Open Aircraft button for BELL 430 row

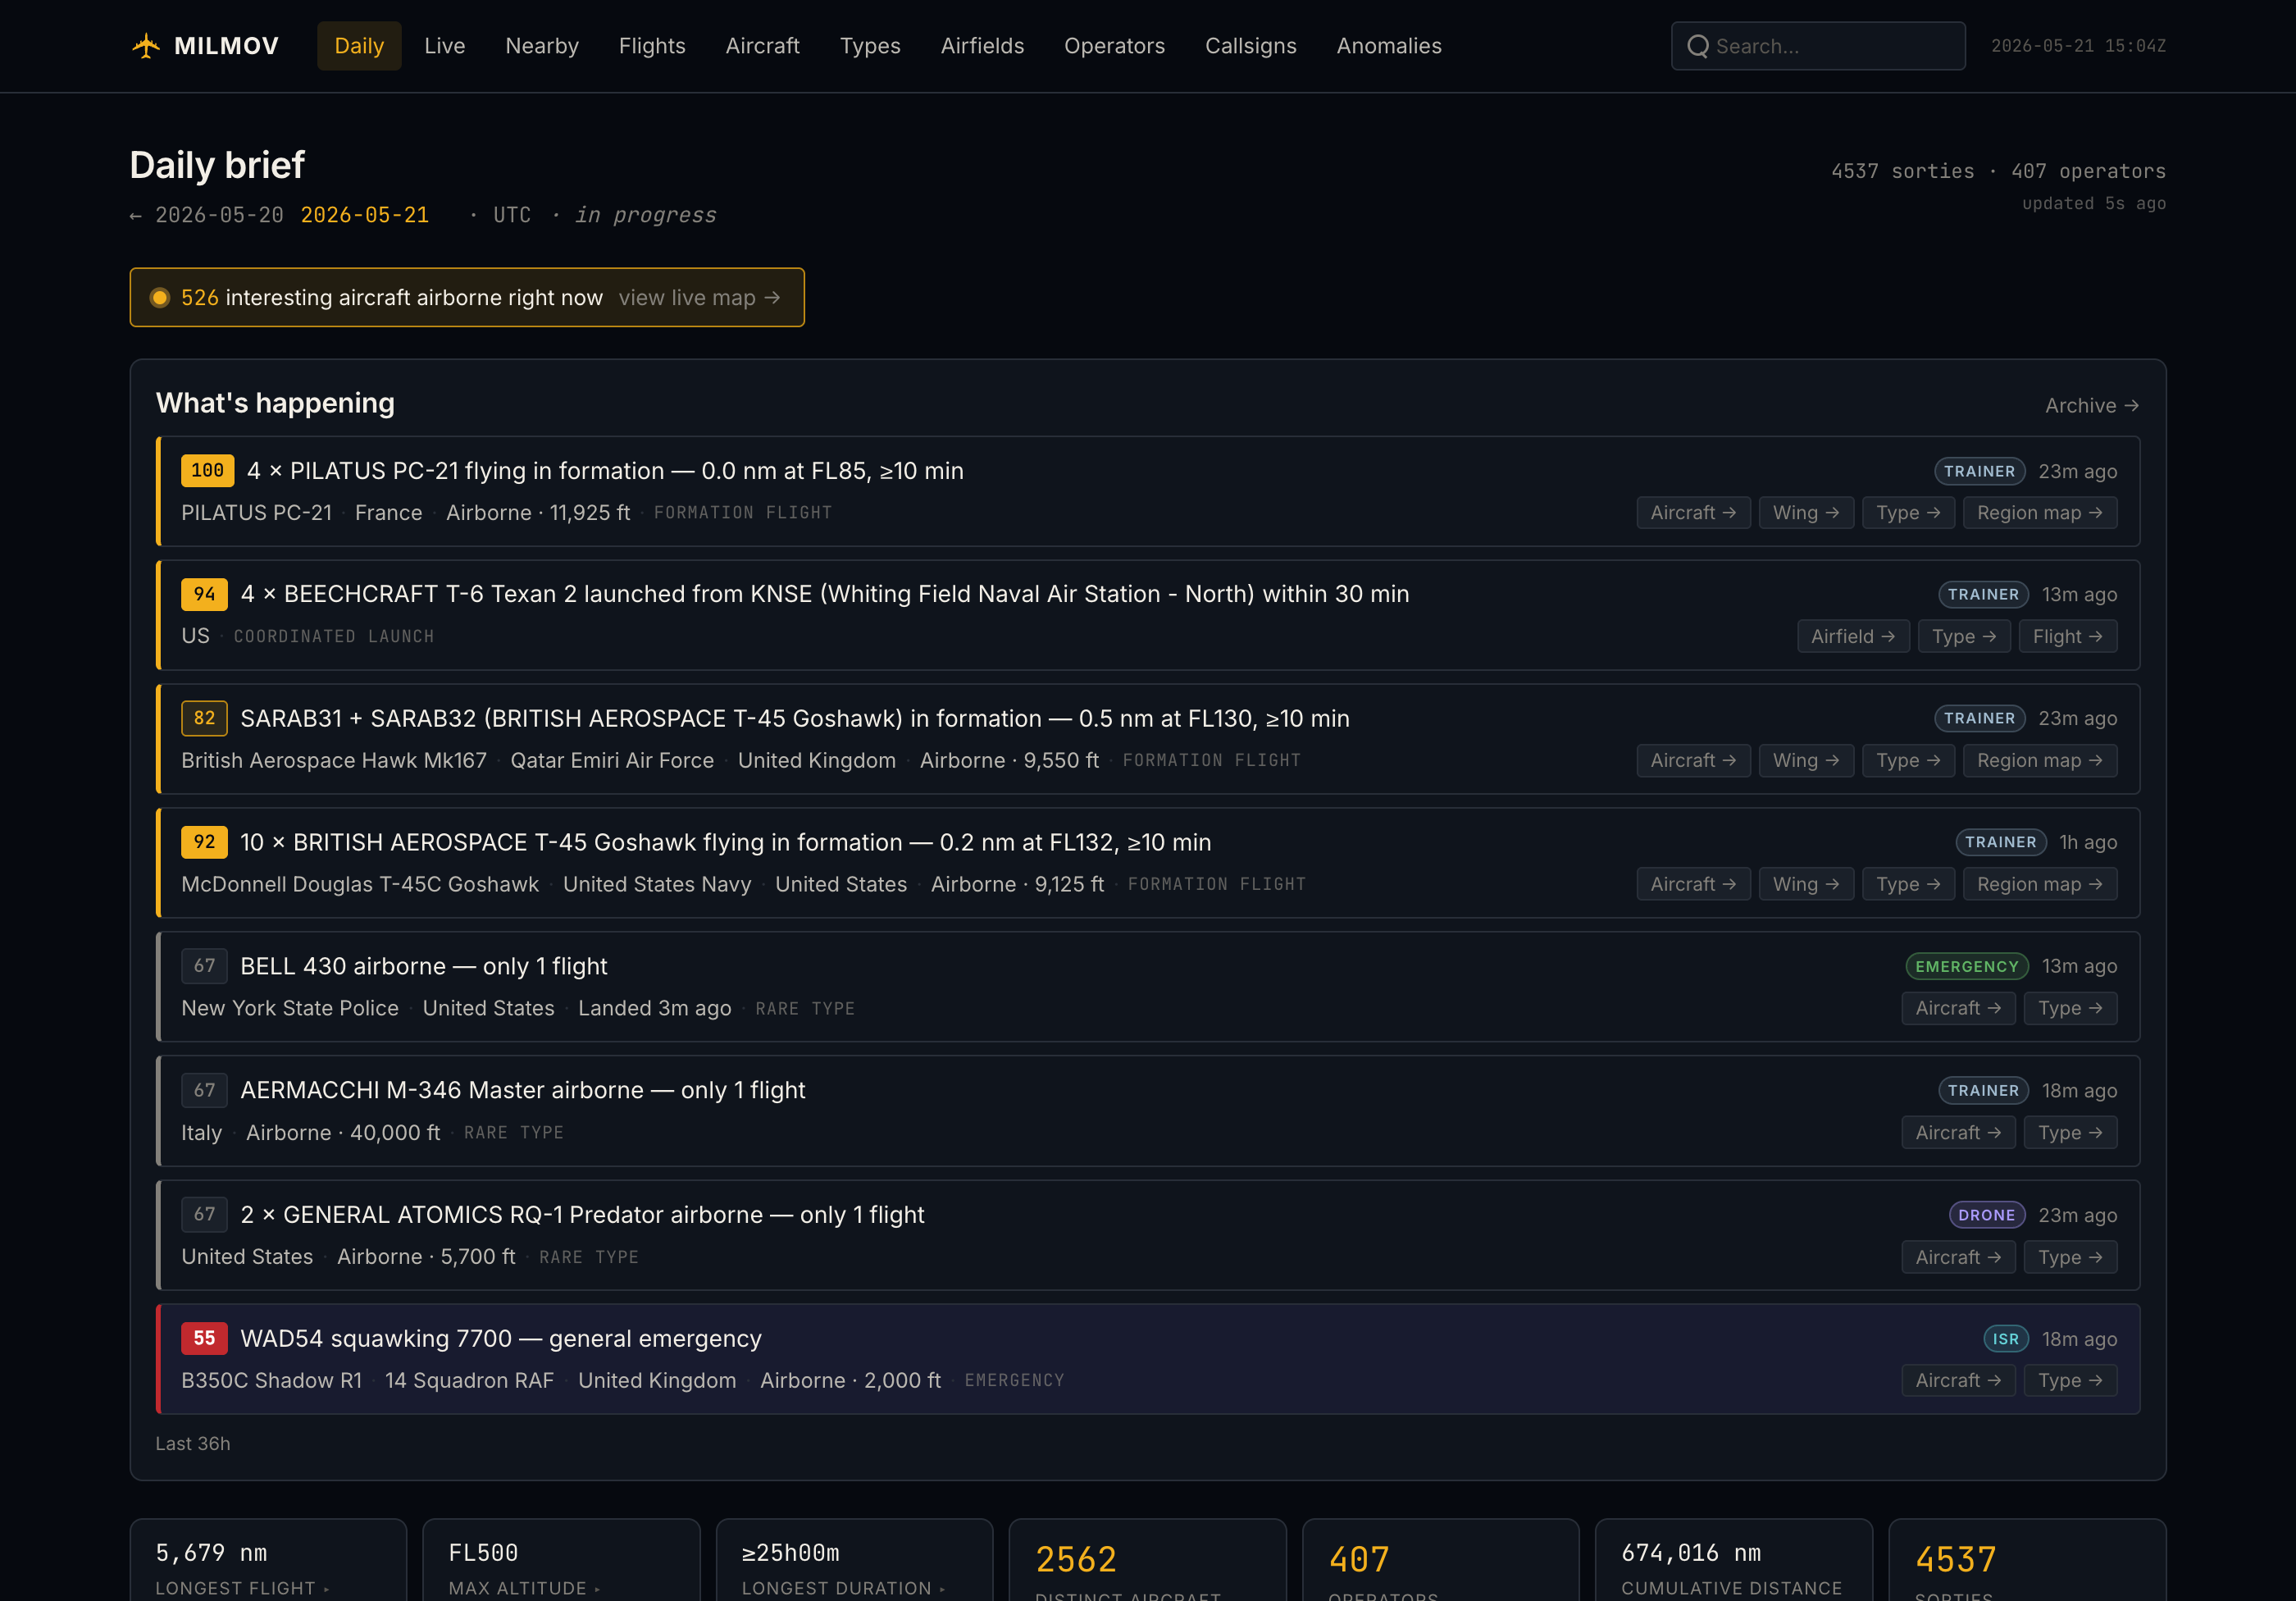(x=1958, y=1009)
